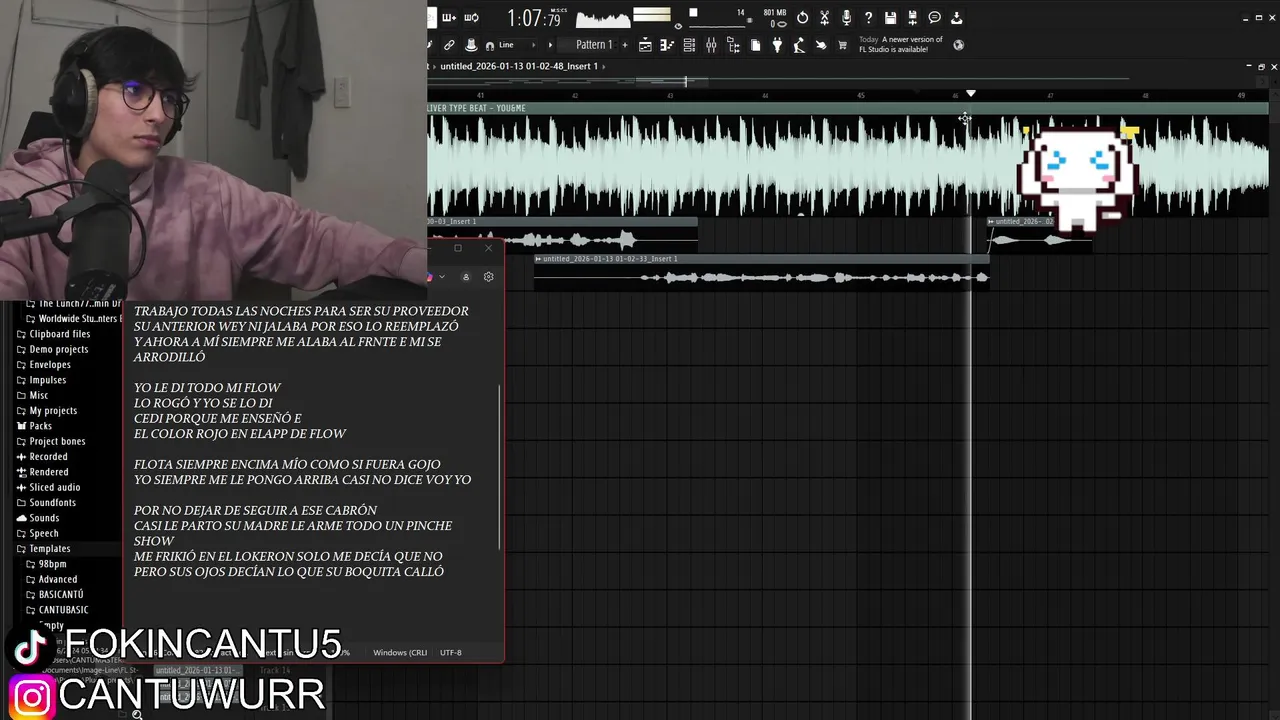Image resolution: width=1280 pixels, height=720 pixels.
Task: Open the Mixer icon
Action: [711, 45]
